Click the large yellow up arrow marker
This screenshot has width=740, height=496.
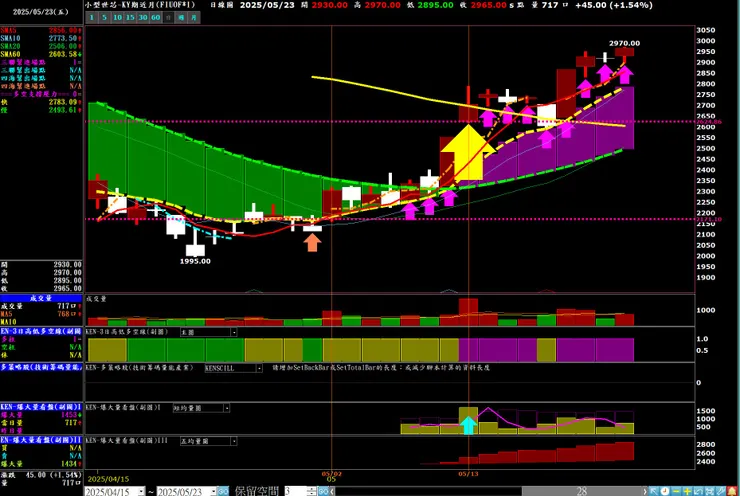[468, 151]
